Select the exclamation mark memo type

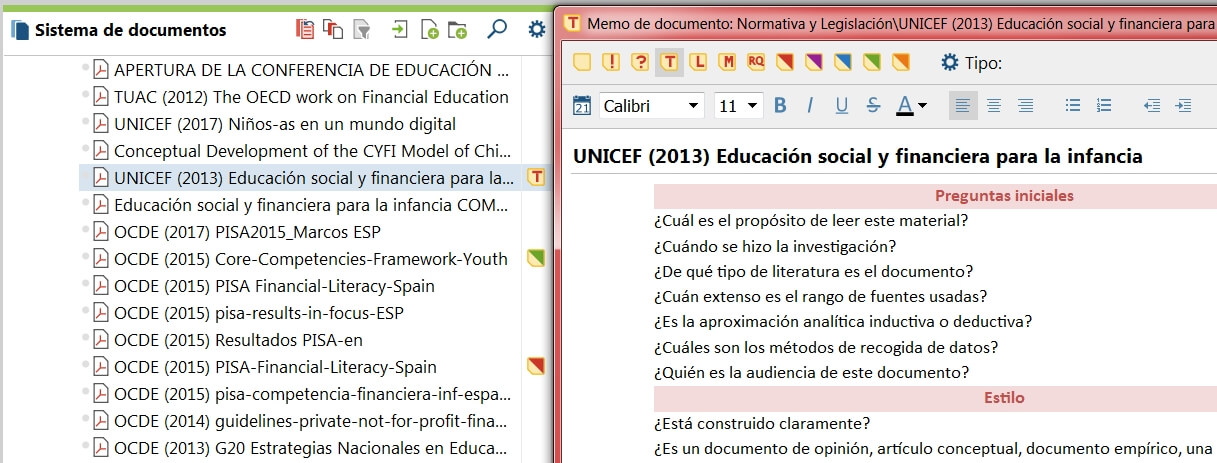(611, 63)
